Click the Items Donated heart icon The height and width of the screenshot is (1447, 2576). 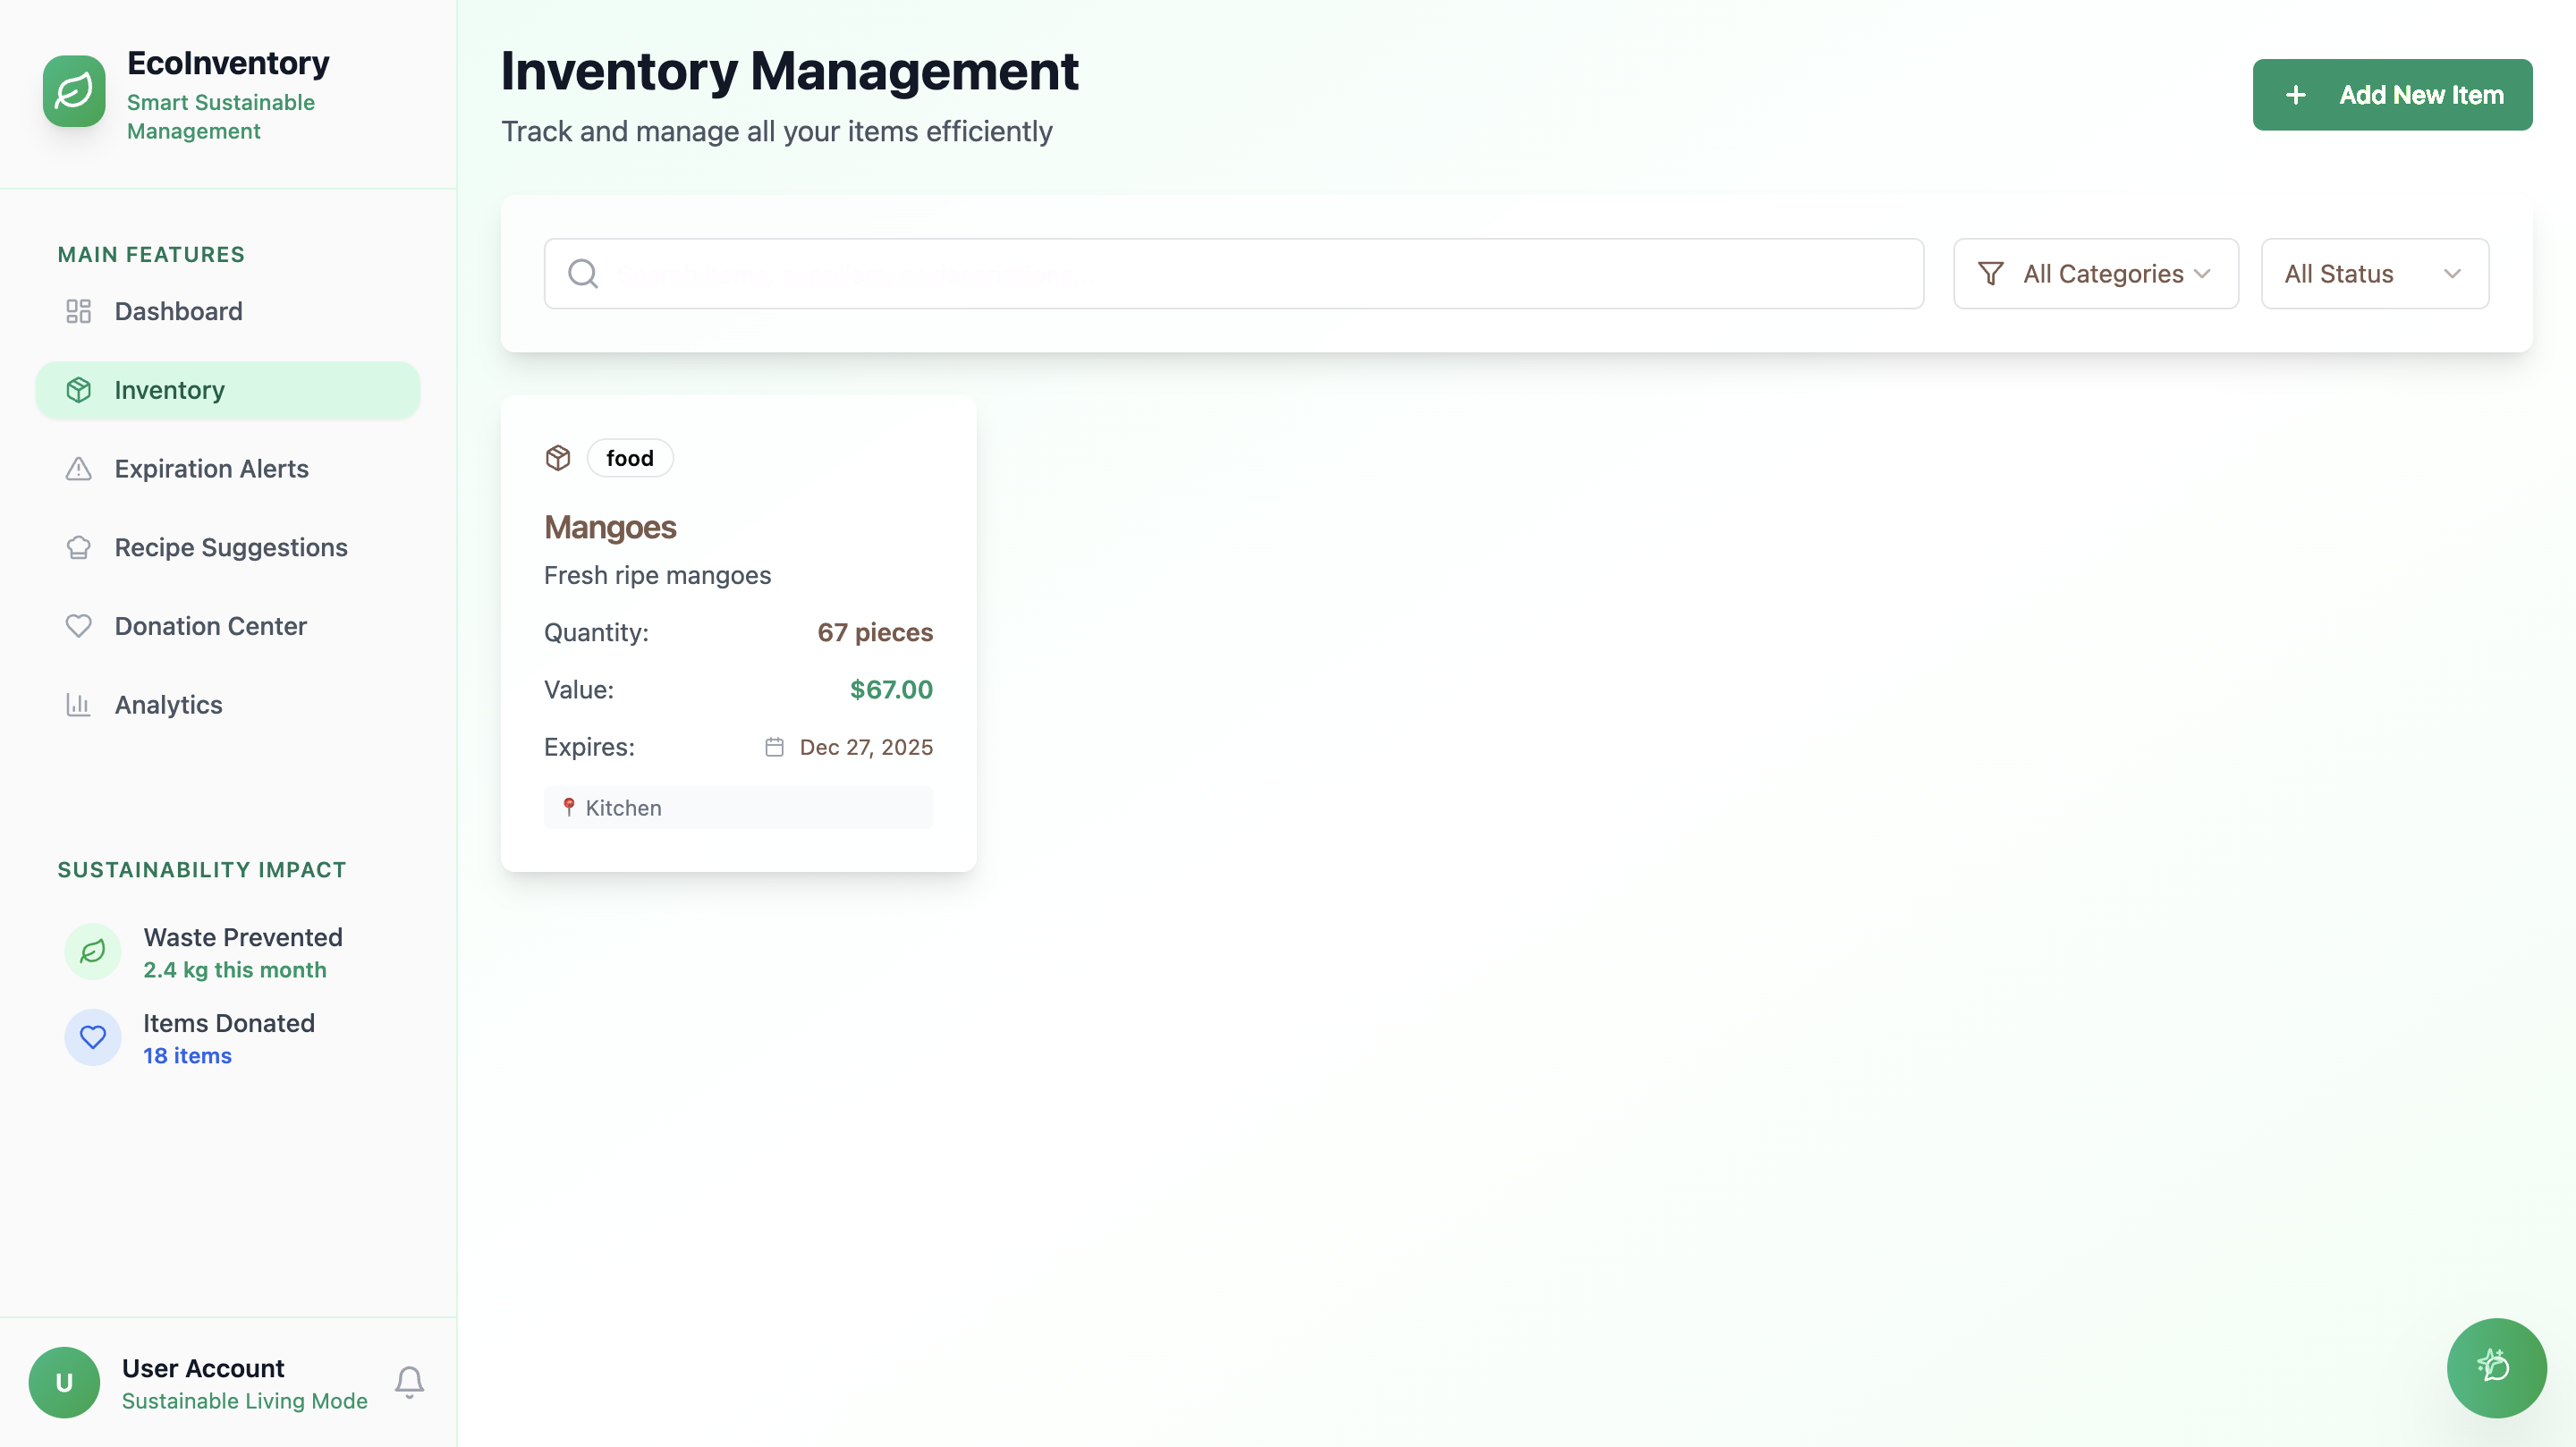(x=93, y=1037)
